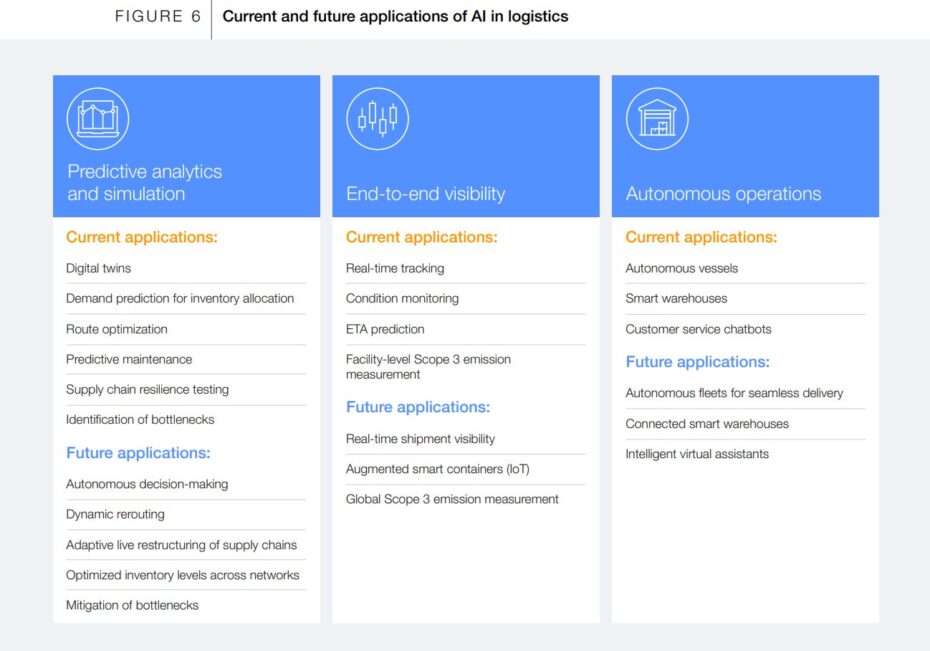Image resolution: width=930 pixels, height=651 pixels.
Task: Select 'Customer service chatbots' item
Action: tap(698, 329)
